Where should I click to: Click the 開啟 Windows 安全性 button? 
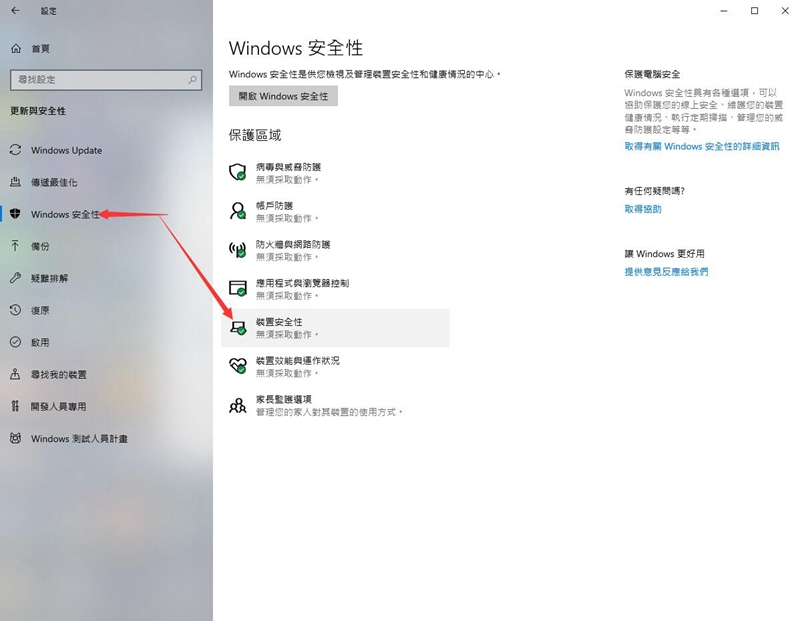point(283,96)
